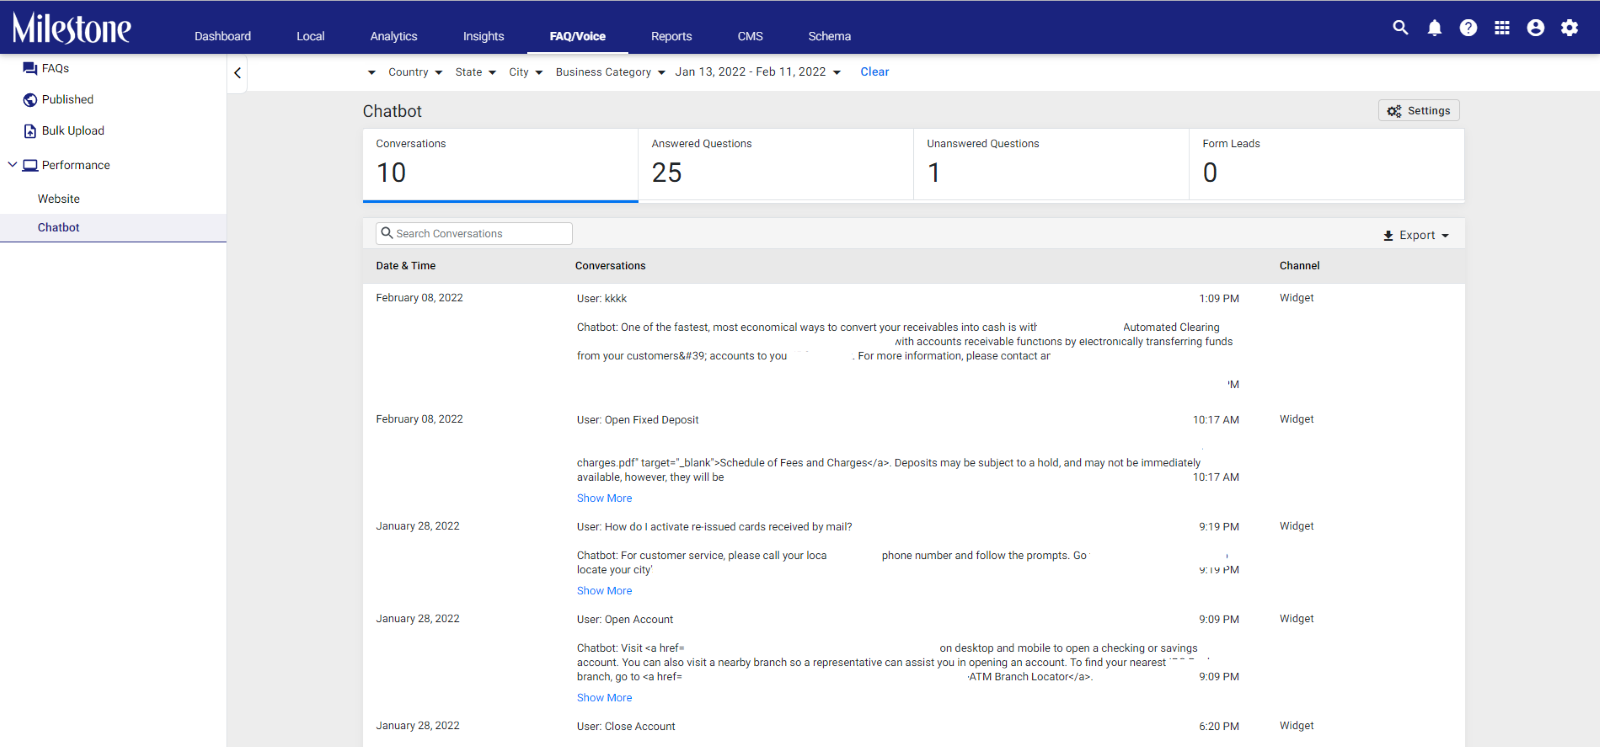Select the Form Leads card
Image resolution: width=1600 pixels, height=747 pixels.
[x=1327, y=165]
